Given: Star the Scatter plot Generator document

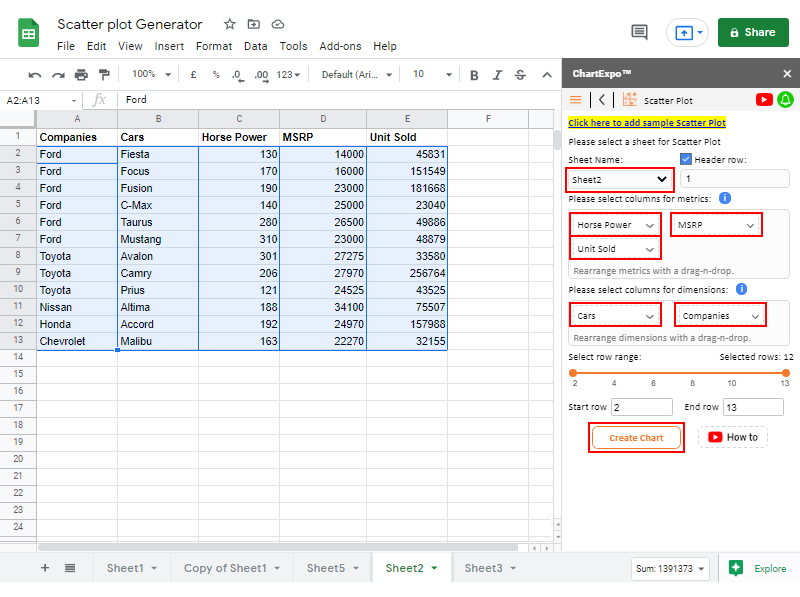Looking at the screenshot, I should [230, 24].
